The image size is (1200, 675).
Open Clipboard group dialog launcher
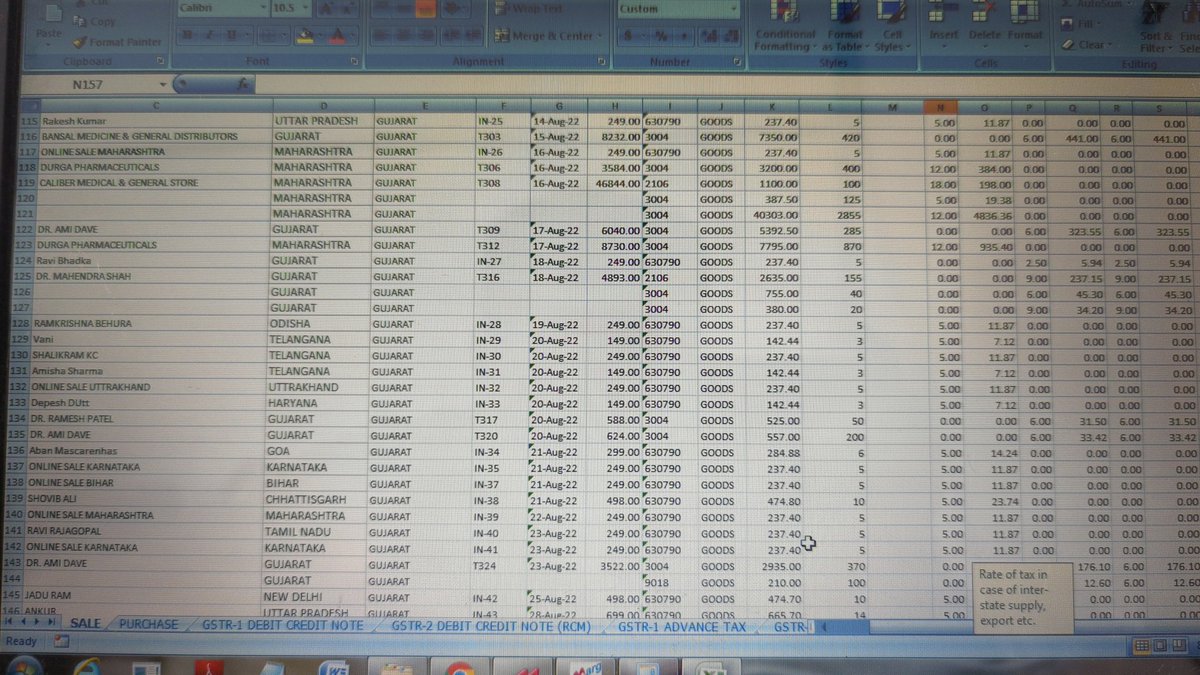[161, 61]
